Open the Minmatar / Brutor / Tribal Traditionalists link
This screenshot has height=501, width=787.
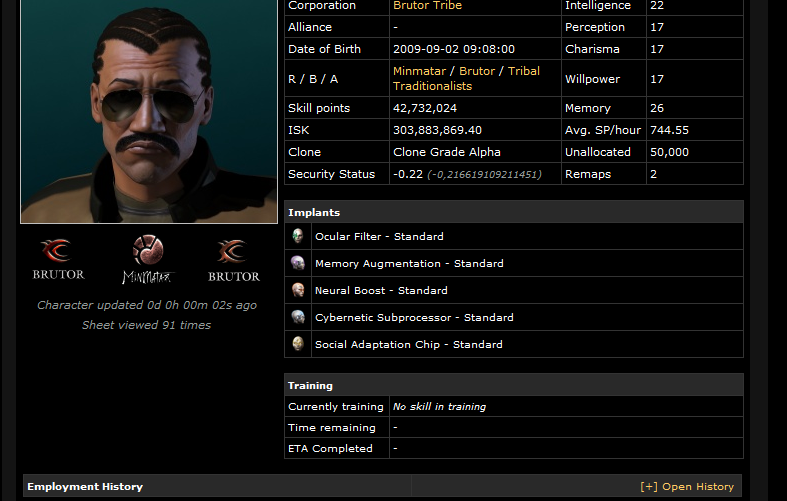[x=466, y=78]
